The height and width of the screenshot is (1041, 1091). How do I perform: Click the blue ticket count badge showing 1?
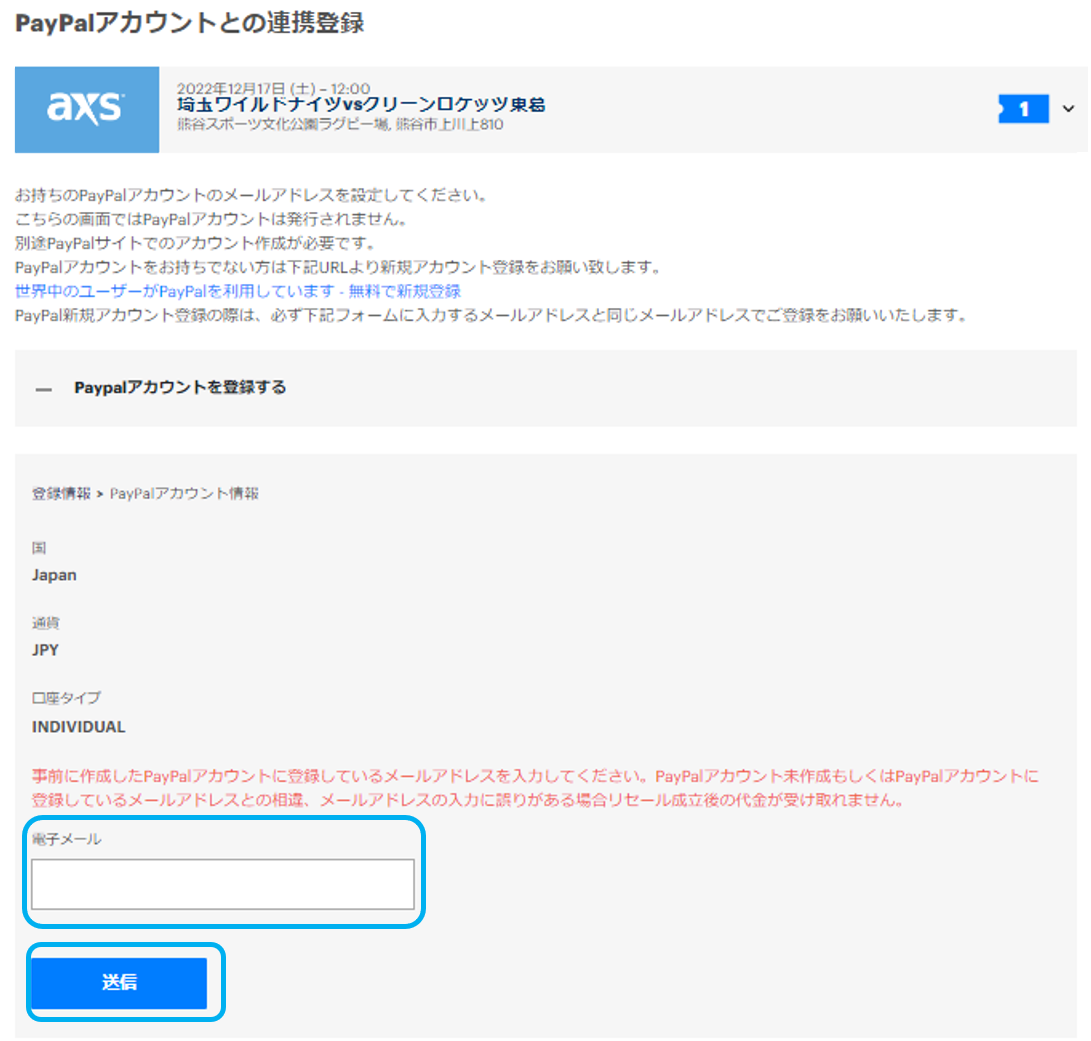click(1023, 109)
